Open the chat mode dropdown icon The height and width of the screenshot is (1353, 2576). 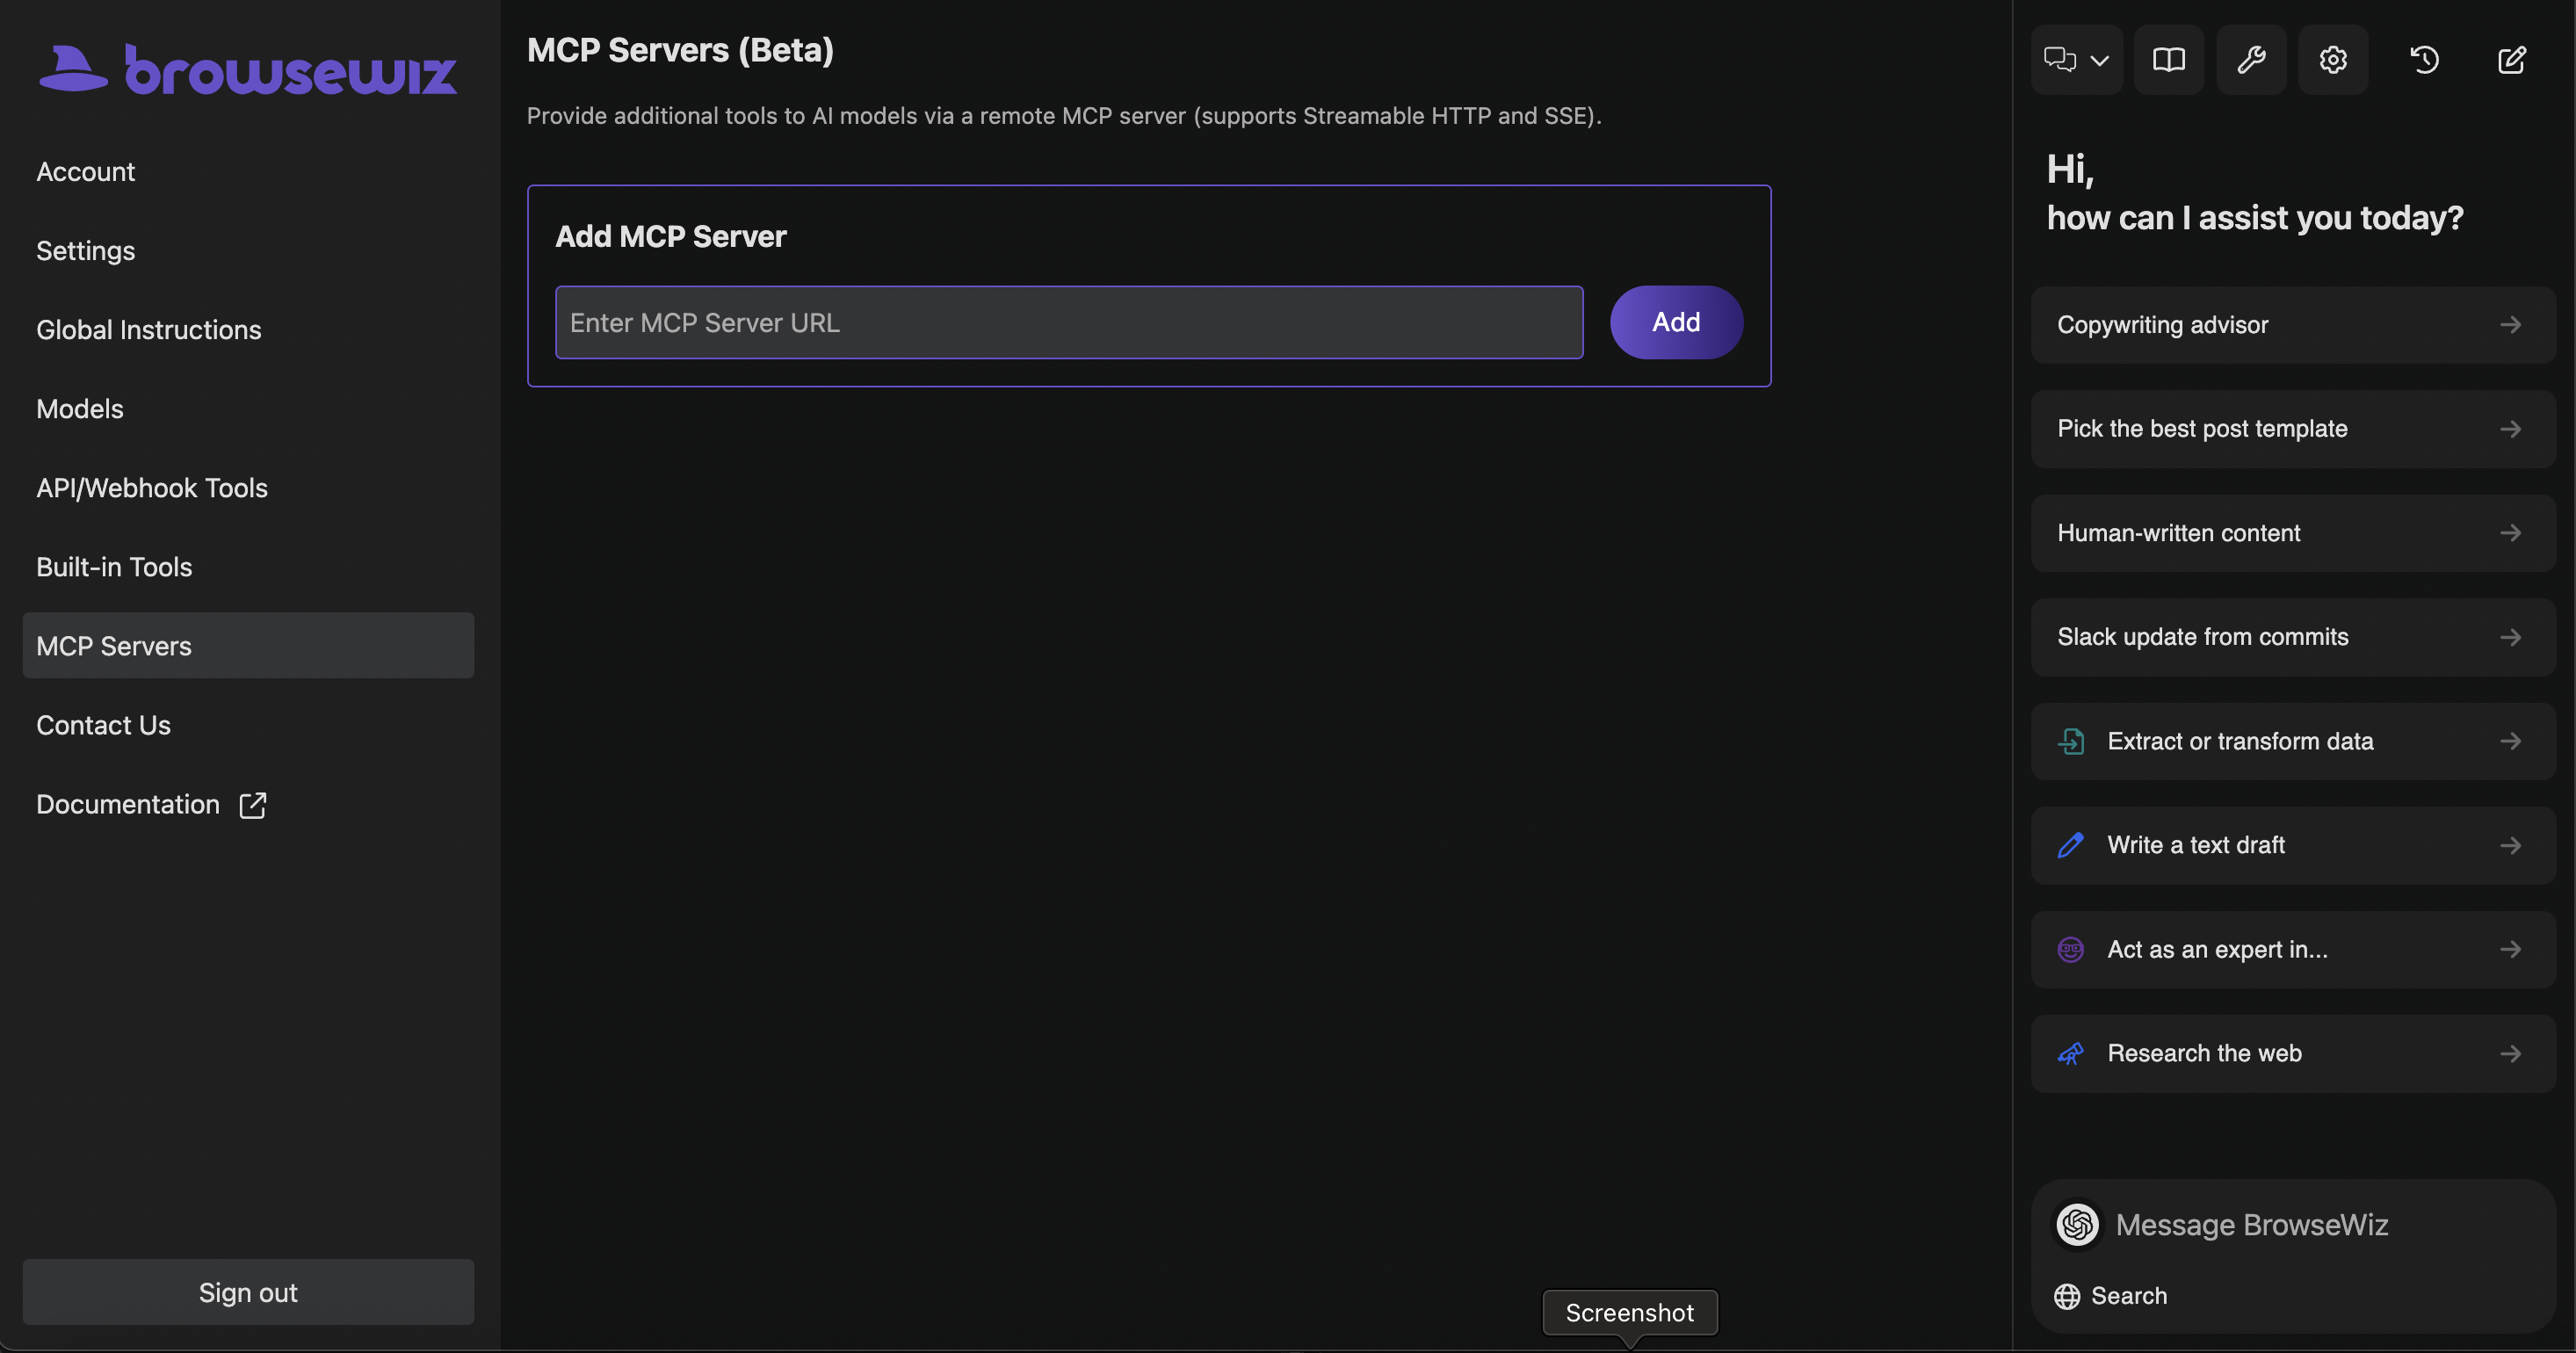(x=2076, y=60)
